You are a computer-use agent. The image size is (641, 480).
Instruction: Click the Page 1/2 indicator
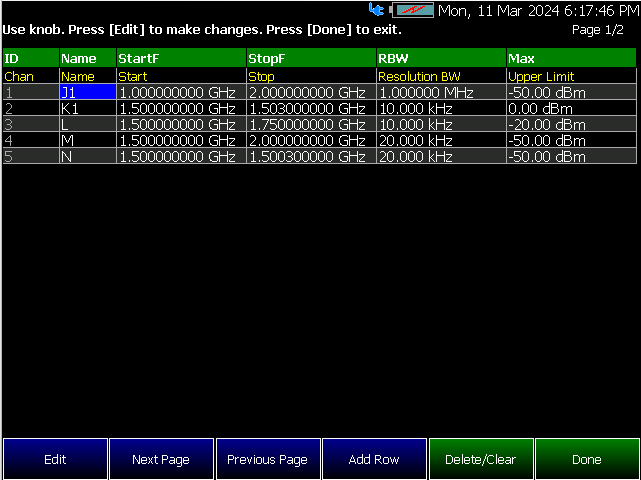pyautogui.click(x=598, y=30)
